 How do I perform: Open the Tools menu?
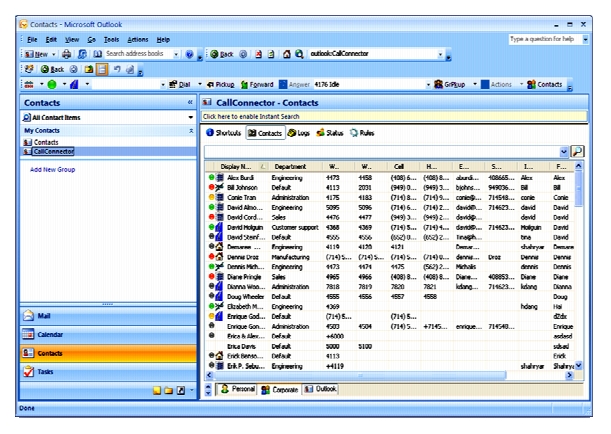[111, 39]
